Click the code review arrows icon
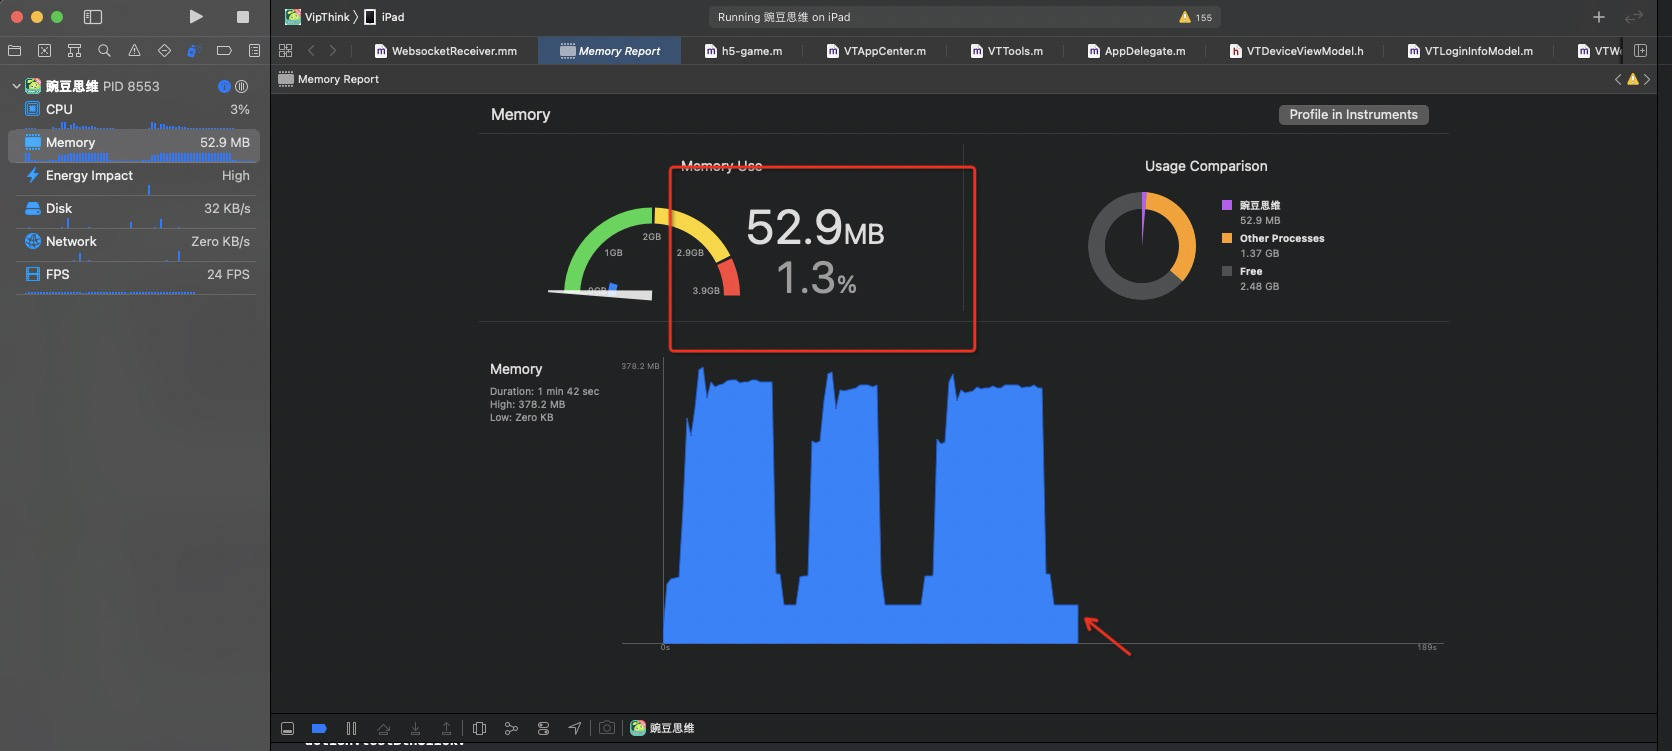Viewport: 1672px width, 751px height. [x=1634, y=17]
